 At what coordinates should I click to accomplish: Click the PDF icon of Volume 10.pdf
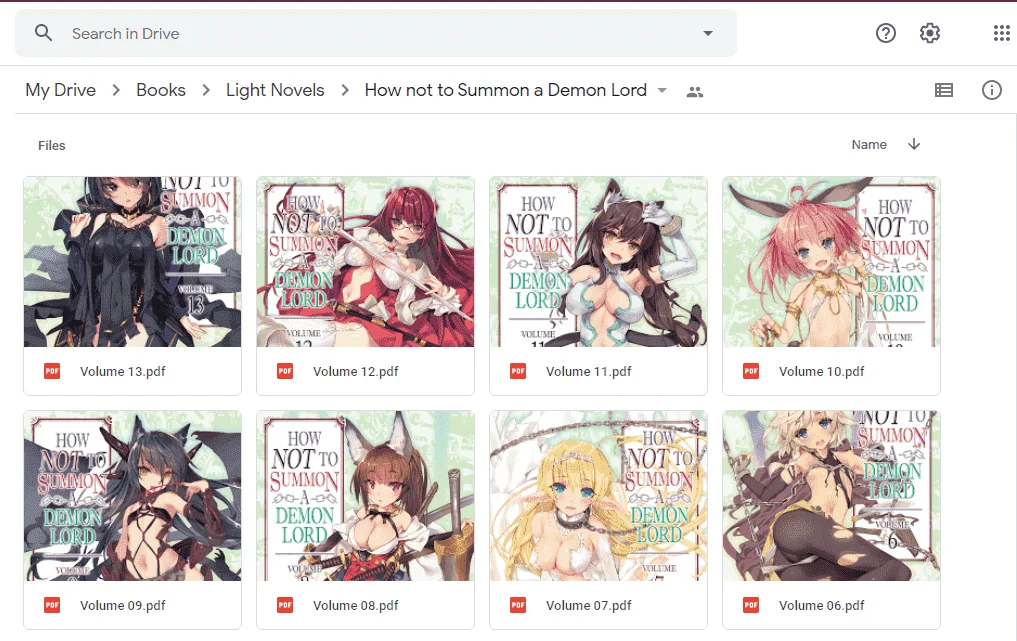tap(750, 371)
